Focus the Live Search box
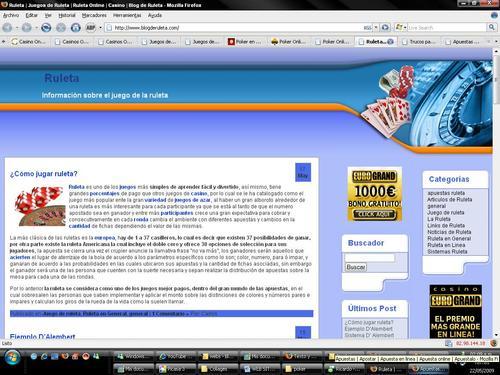 [x=447, y=28]
